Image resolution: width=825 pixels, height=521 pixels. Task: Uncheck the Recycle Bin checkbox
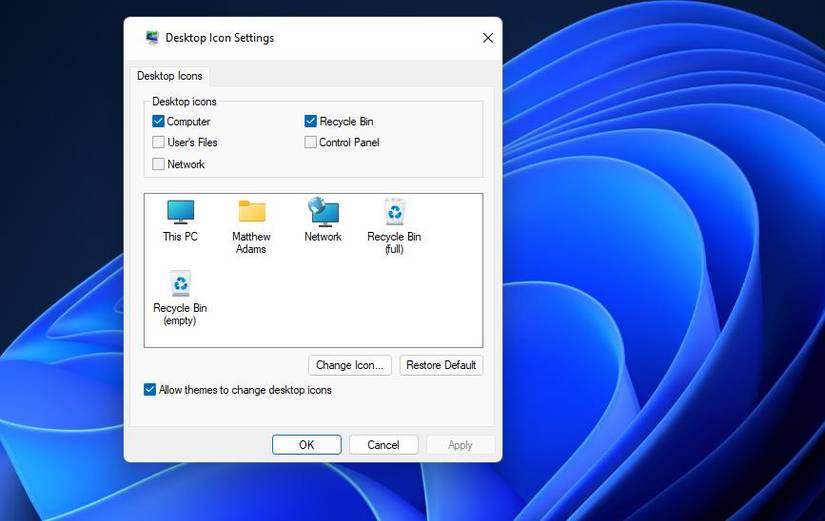coord(310,122)
